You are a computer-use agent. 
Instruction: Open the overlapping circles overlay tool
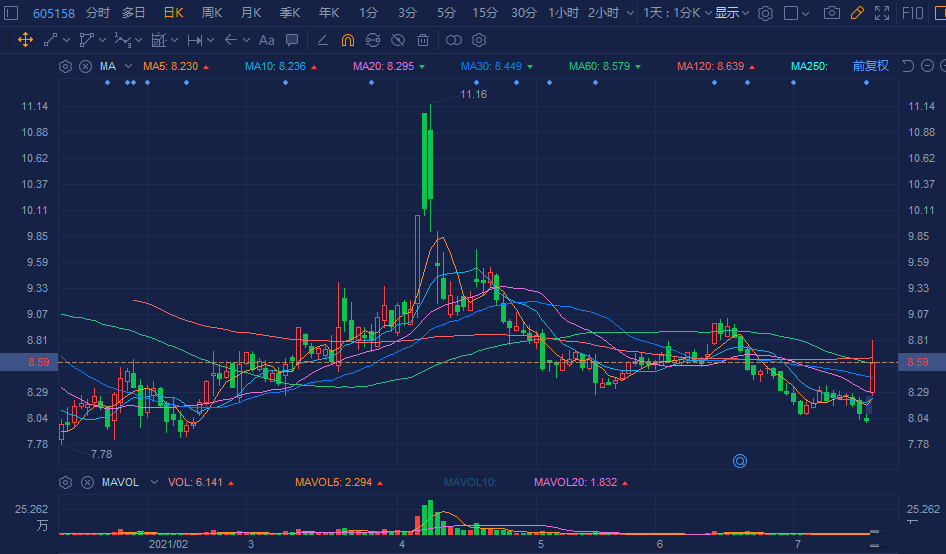(x=454, y=40)
